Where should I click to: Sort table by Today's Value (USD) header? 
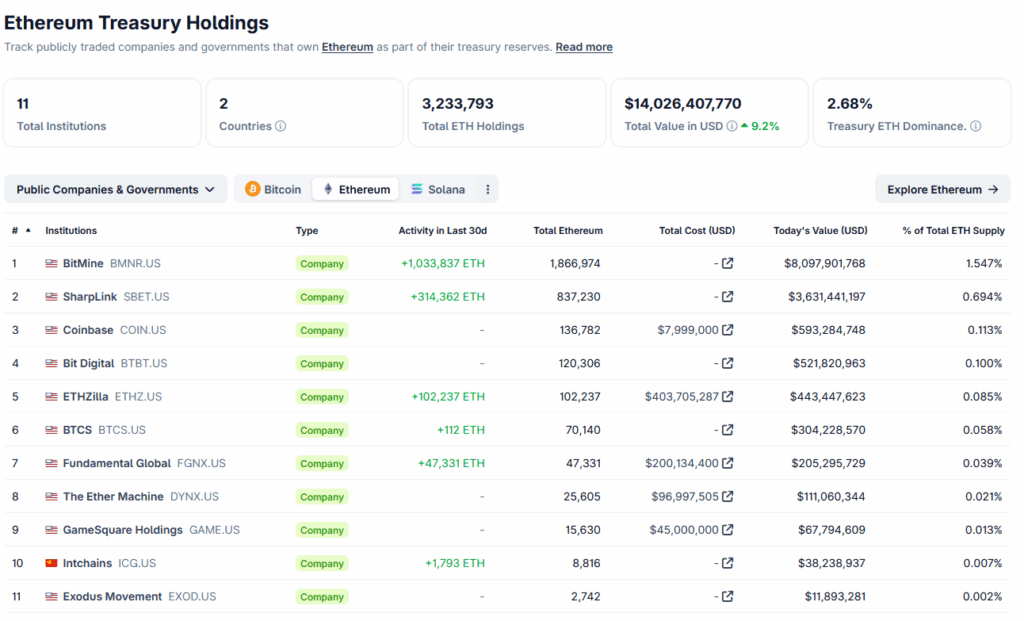click(820, 231)
